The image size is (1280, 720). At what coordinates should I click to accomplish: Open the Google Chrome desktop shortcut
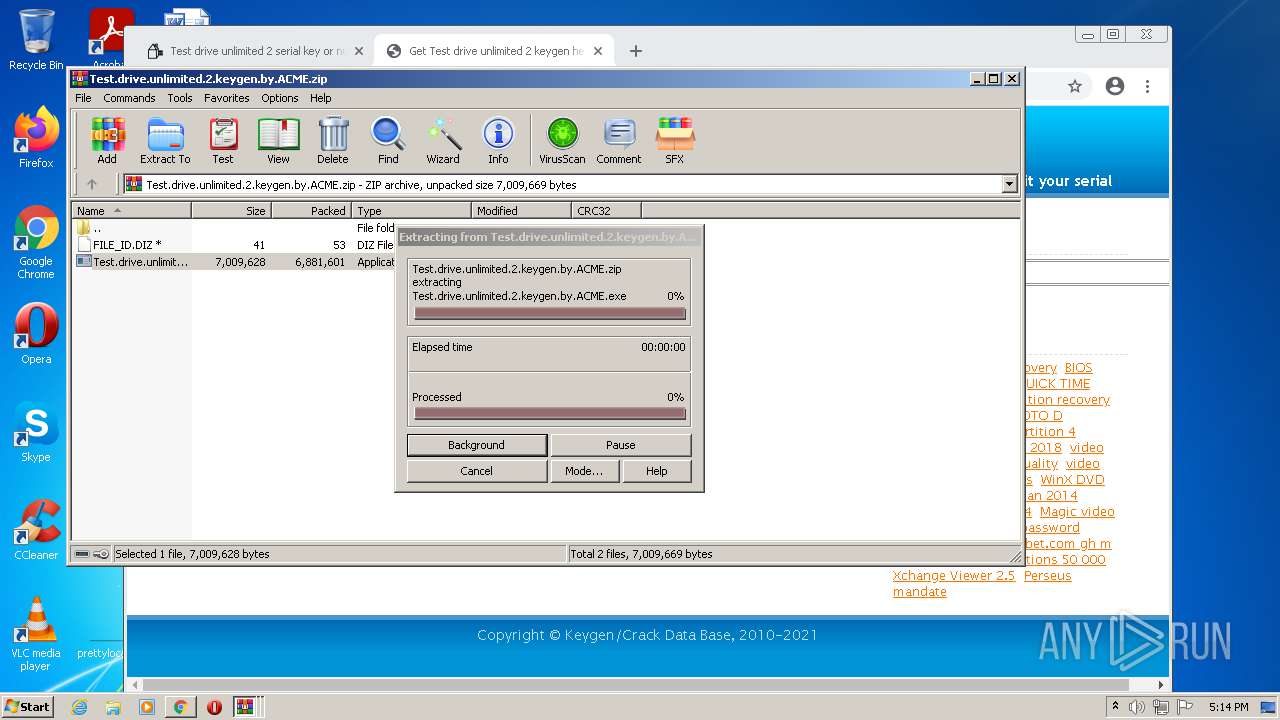point(36,243)
